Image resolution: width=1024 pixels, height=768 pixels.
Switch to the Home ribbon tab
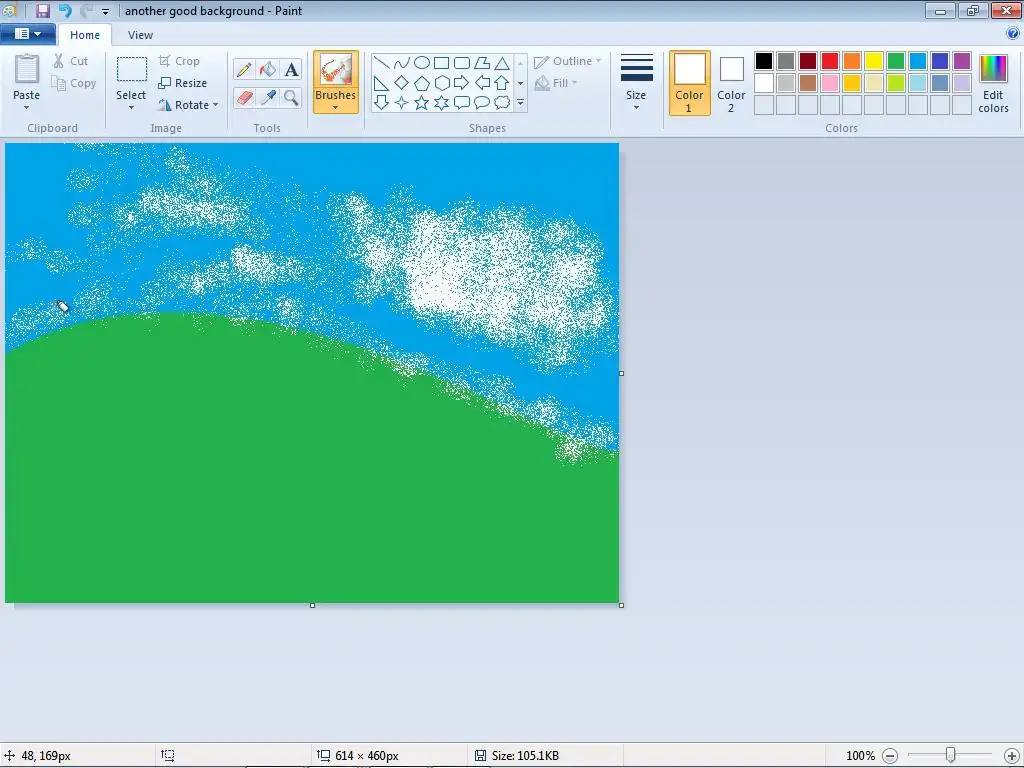coord(85,35)
